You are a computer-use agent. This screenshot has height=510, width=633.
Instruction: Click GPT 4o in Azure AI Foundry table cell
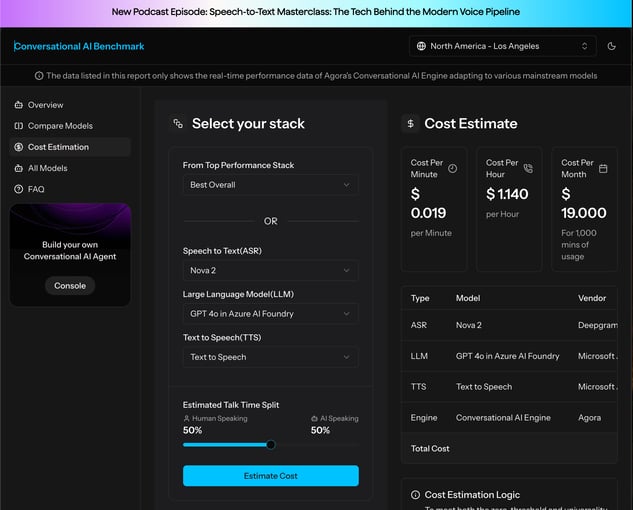pyautogui.click(x=507, y=356)
